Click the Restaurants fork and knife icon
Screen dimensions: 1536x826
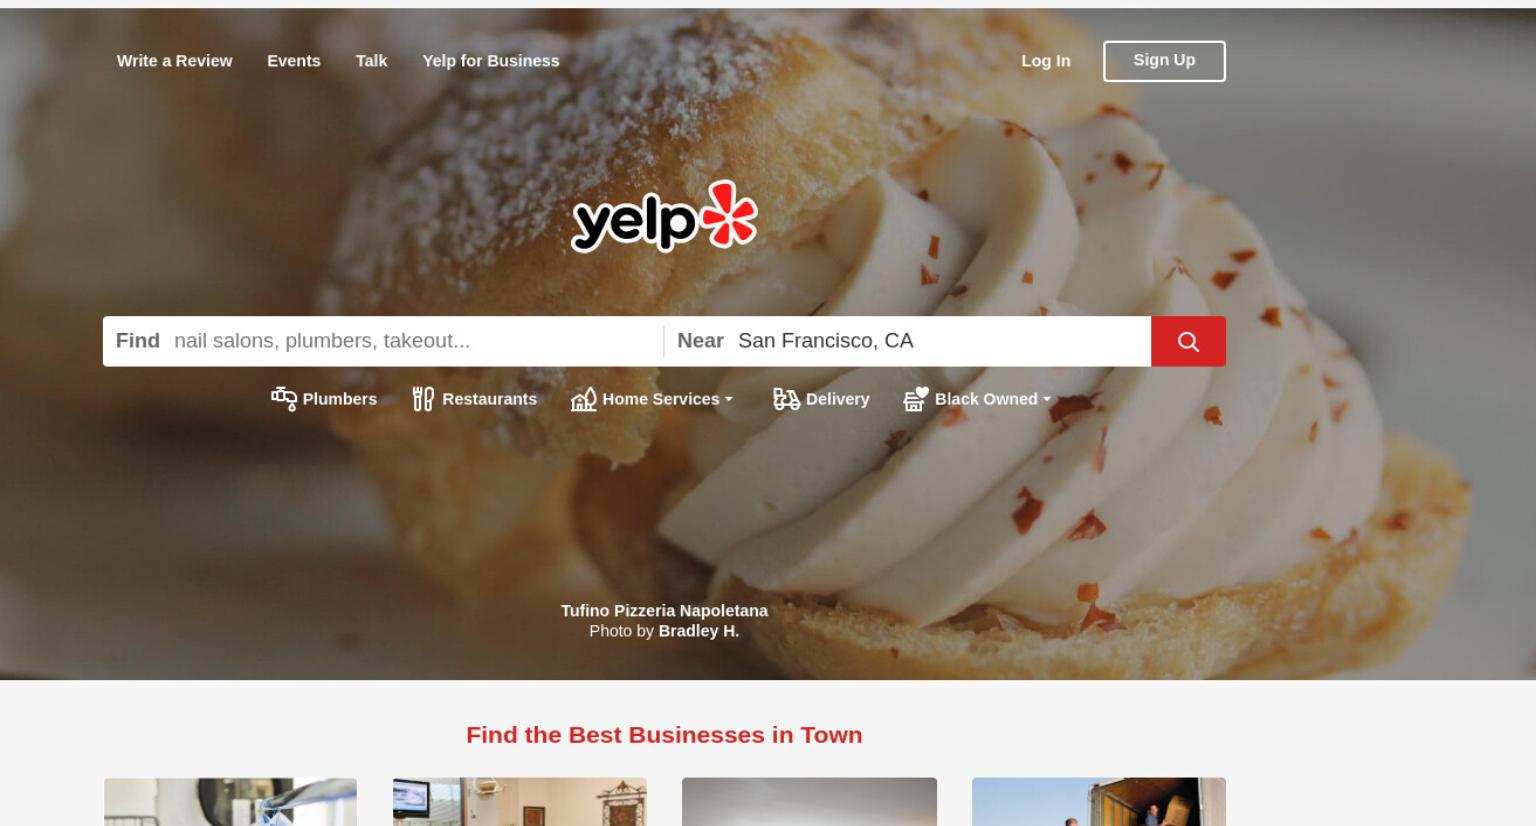[x=423, y=399]
